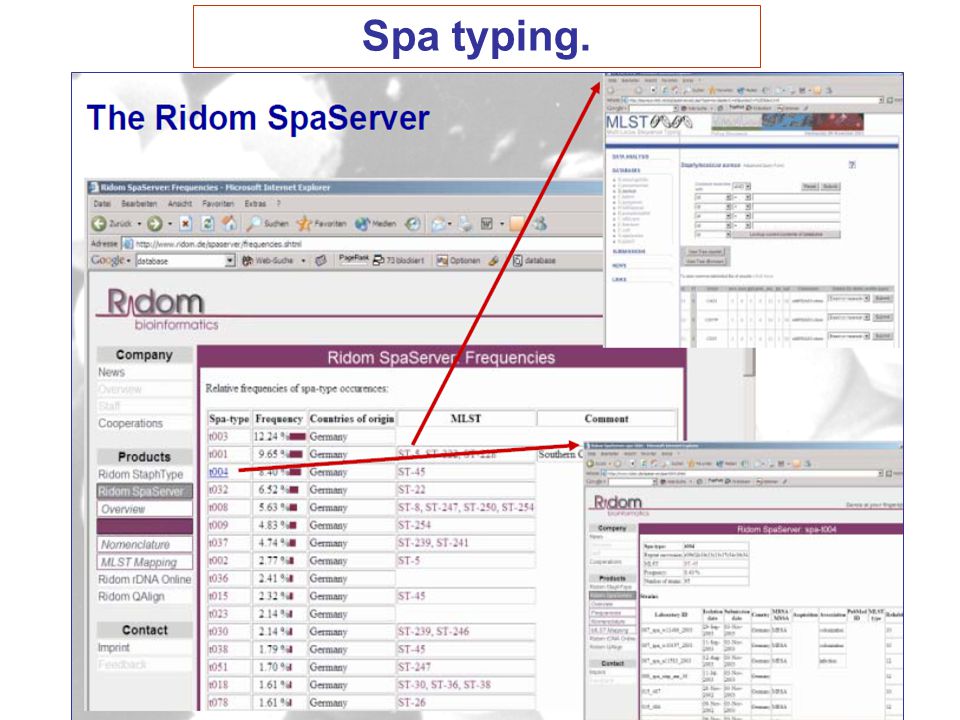Click ST-254 in the t009 row
The image size is (960, 720).
tap(414, 525)
